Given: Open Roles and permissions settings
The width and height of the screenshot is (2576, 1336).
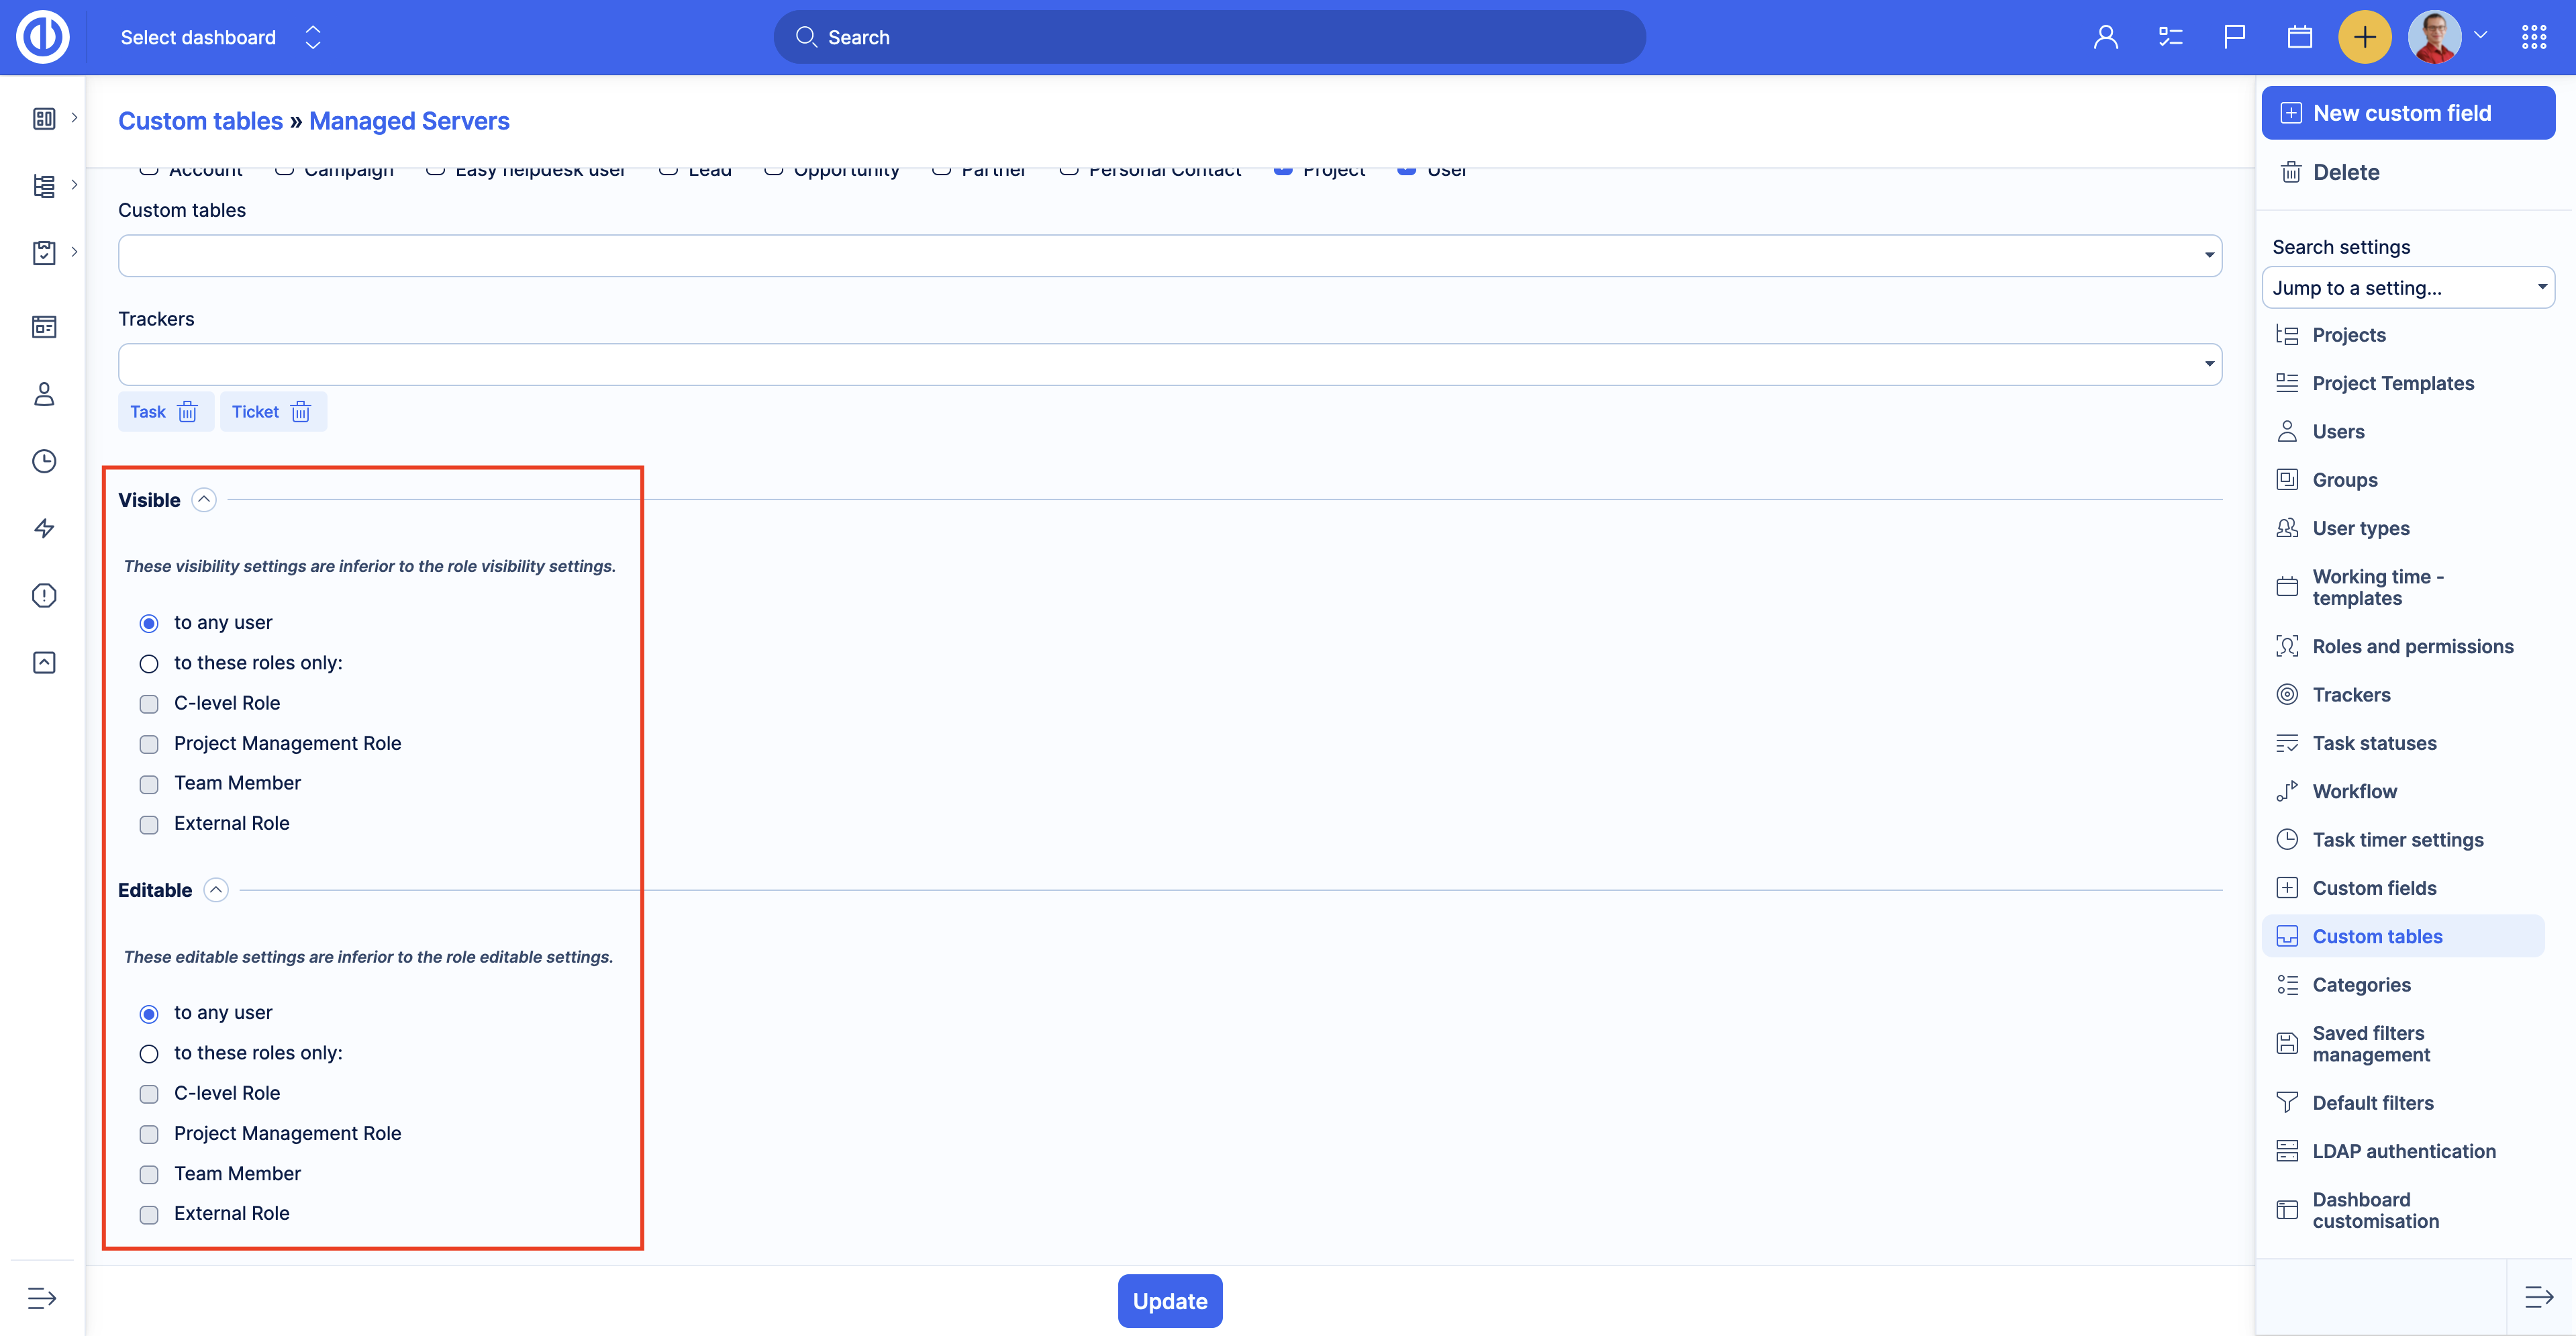Looking at the screenshot, I should [2411, 647].
